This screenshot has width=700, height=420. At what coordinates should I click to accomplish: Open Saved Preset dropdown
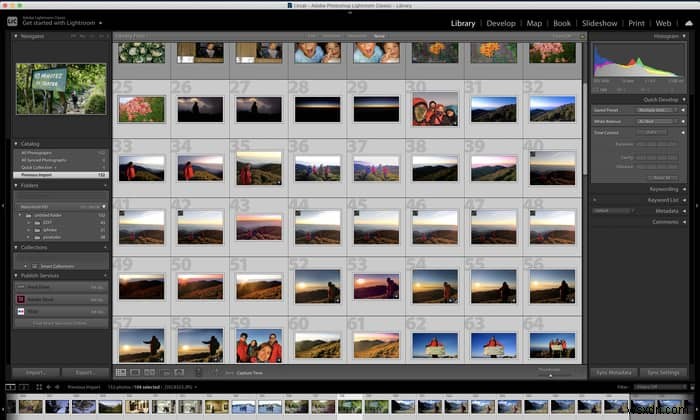tap(658, 110)
